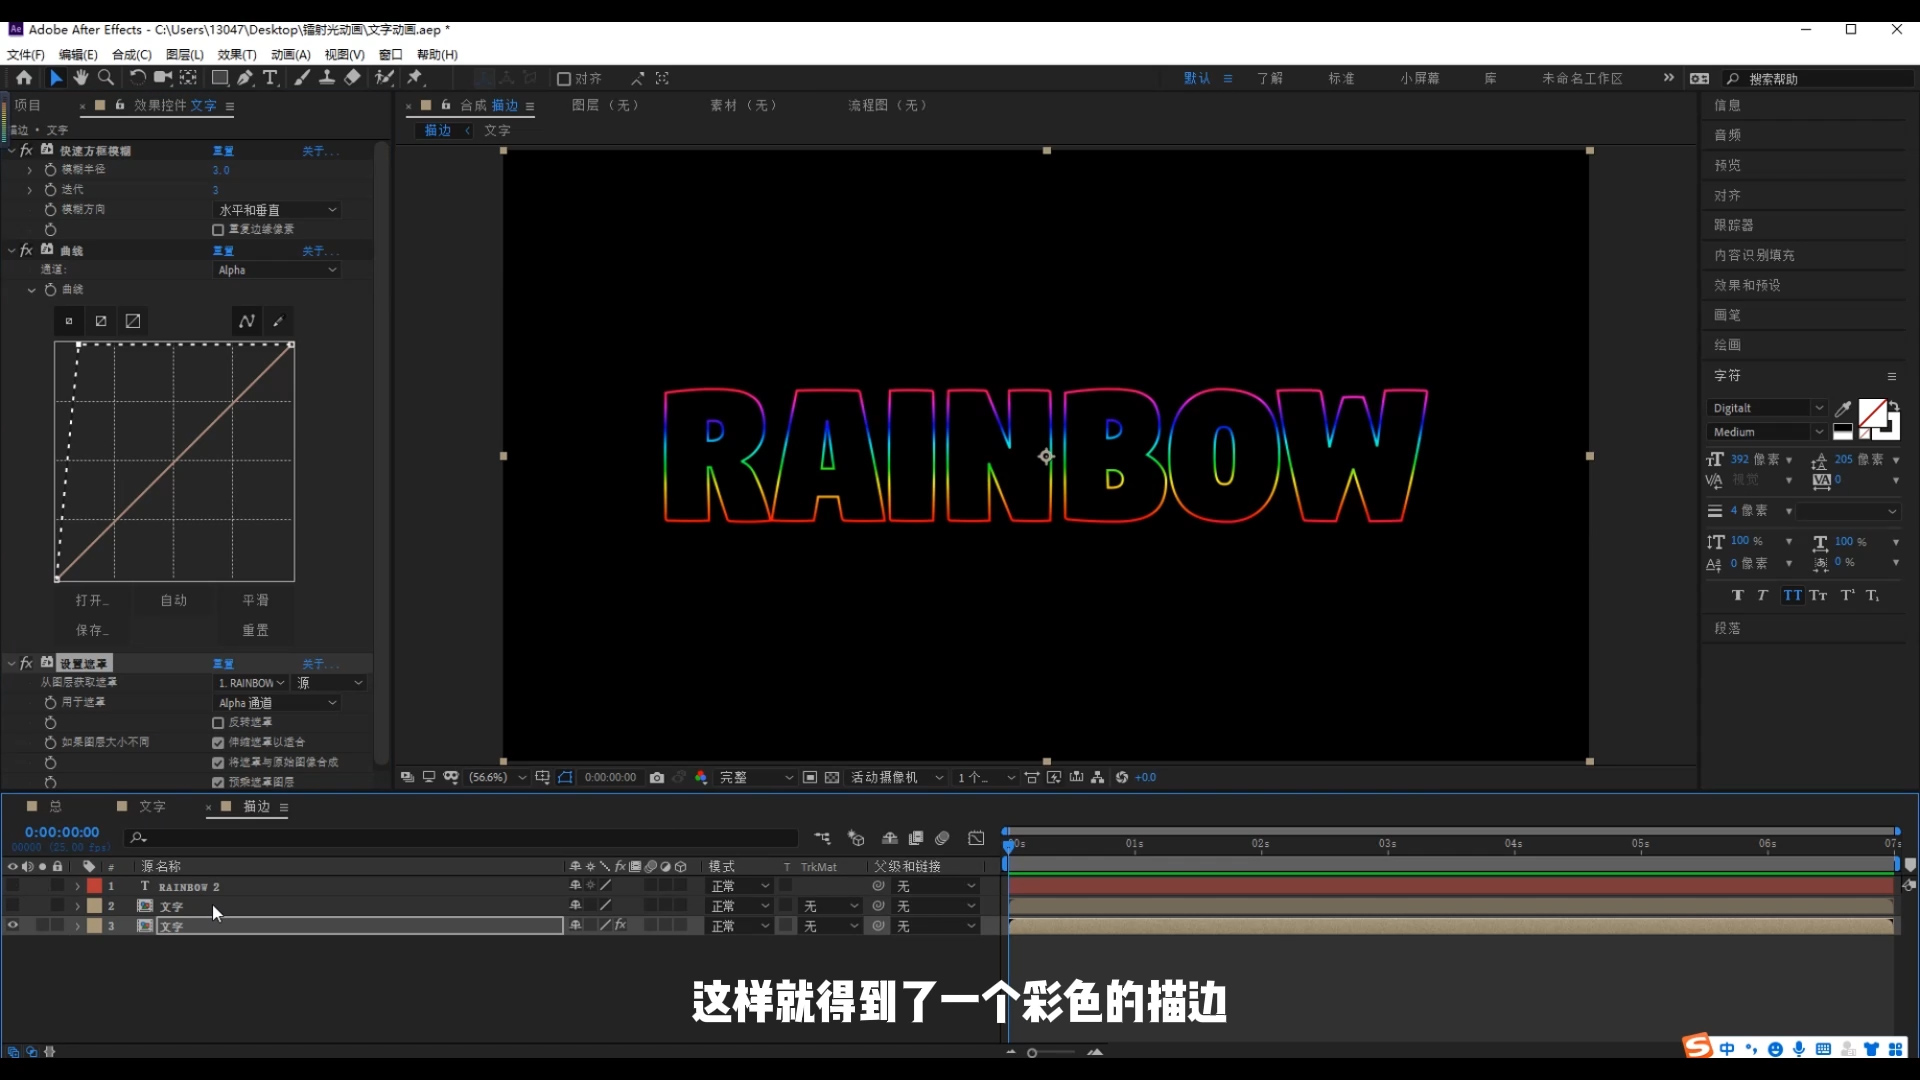The width and height of the screenshot is (1920, 1080).
Task: Select the Eraser tool
Action: (x=351, y=78)
